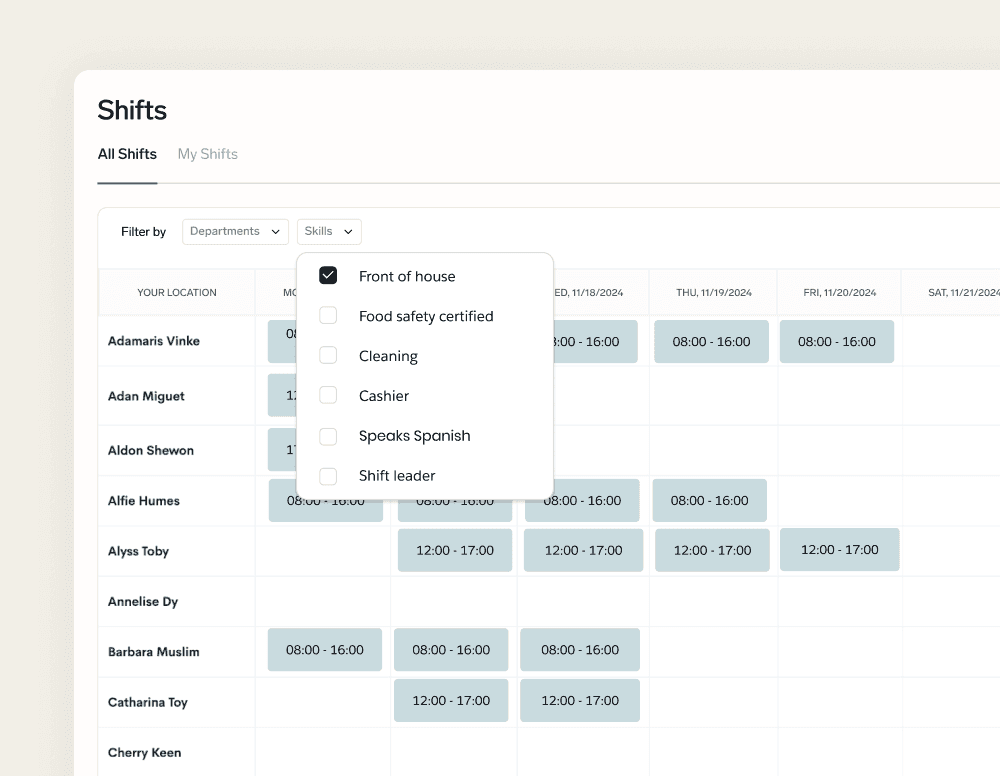Collapse the Skills filter dropdown
This screenshot has height=776, width=1000.
329,231
